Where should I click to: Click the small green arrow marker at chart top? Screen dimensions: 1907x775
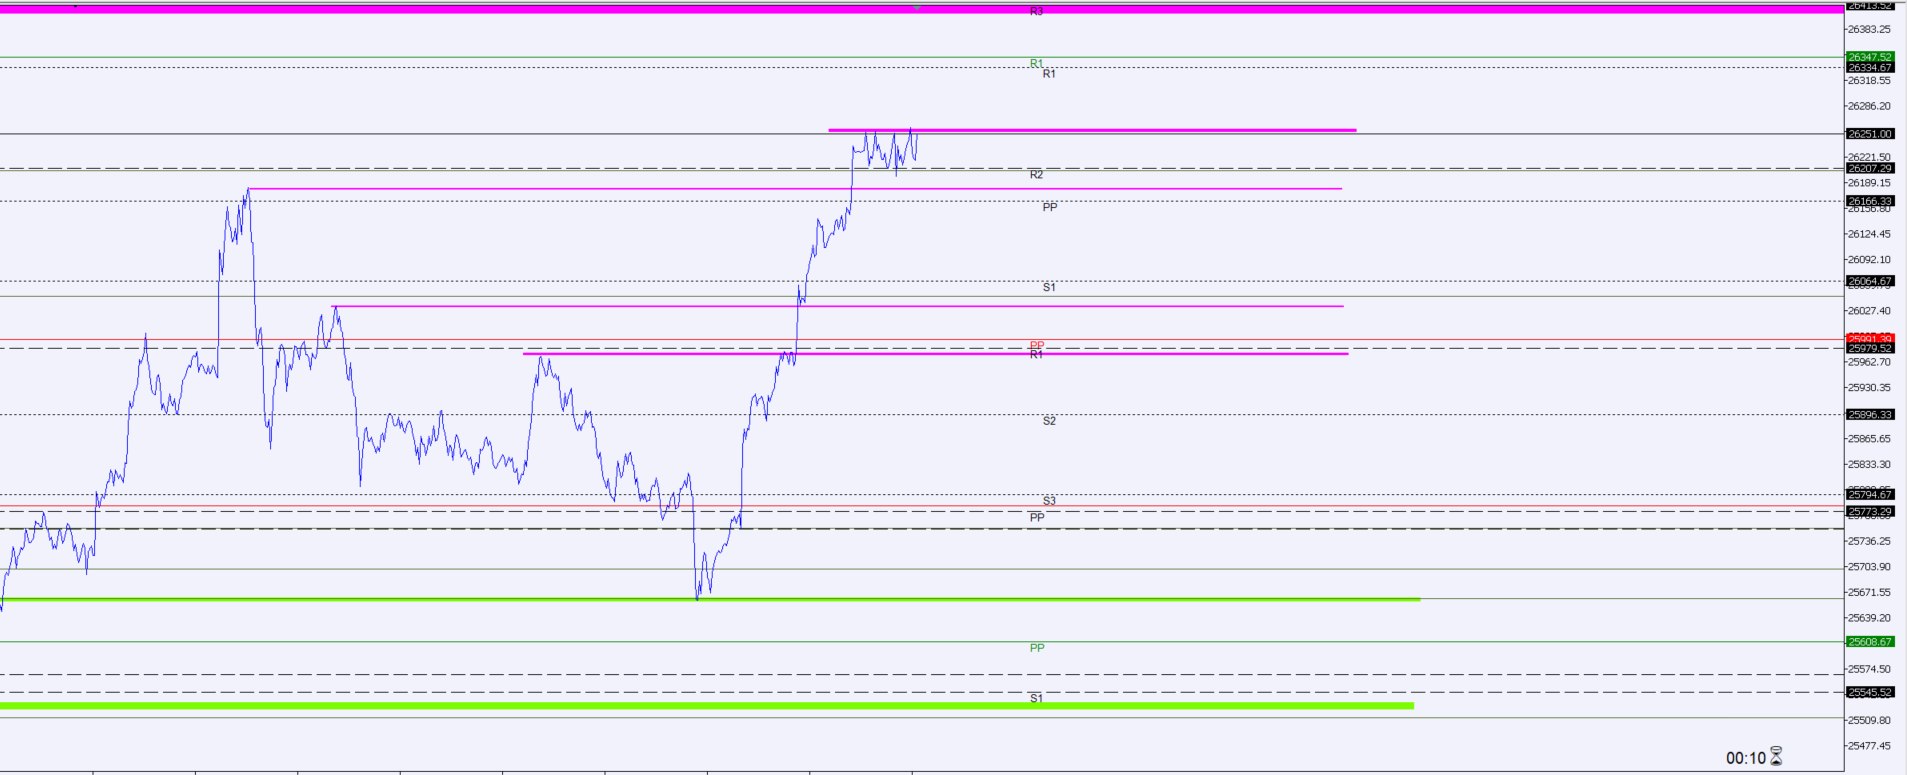tap(917, 7)
